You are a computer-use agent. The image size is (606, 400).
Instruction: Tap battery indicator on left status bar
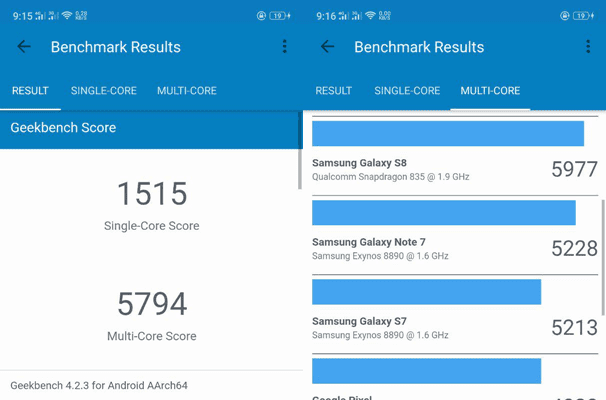[x=280, y=16]
